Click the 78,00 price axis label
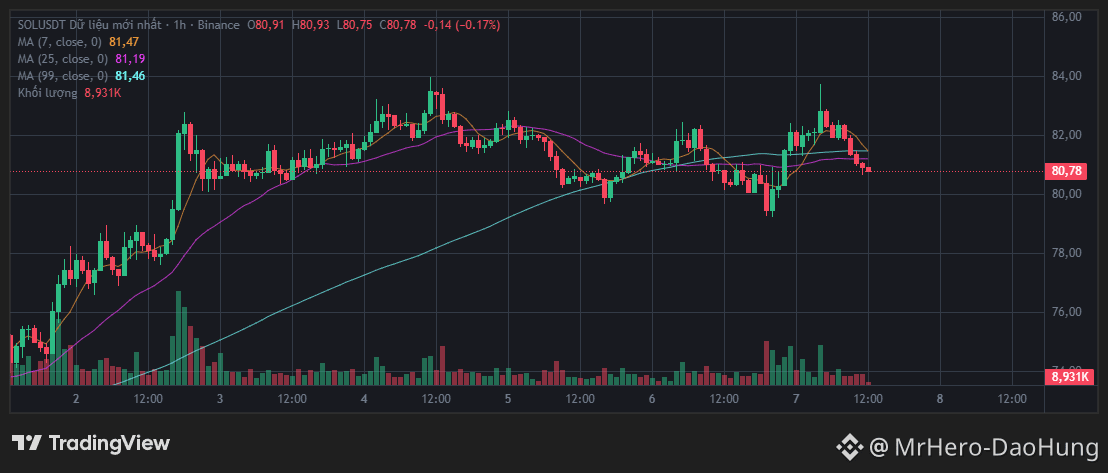Screen dimensions: 1108x473 coord(1068,253)
